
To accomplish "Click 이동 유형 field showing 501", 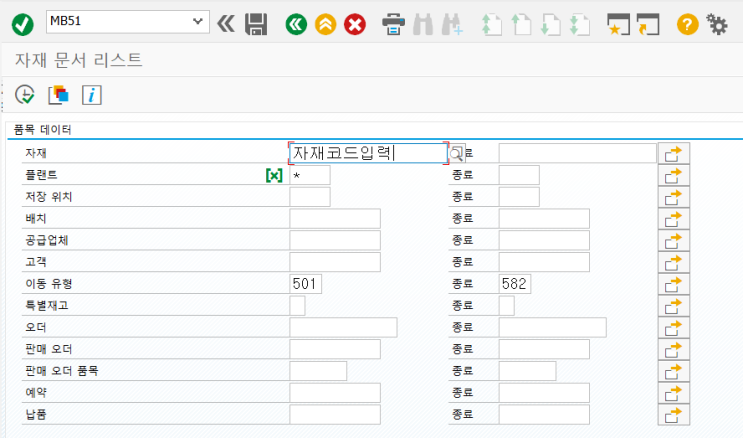I will coord(306,284).
